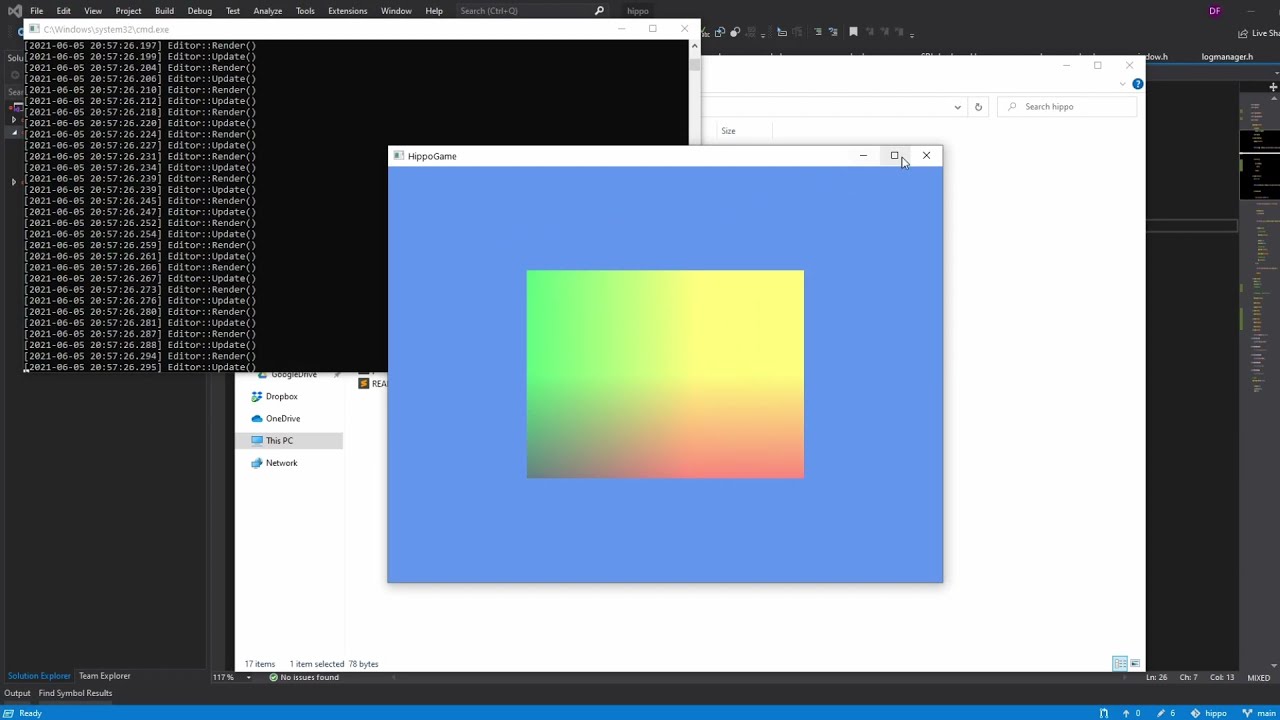Screen dimensions: 1280x720
Task: Refresh the File Explorer folder
Action: pyautogui.click(x=978, y=107)
